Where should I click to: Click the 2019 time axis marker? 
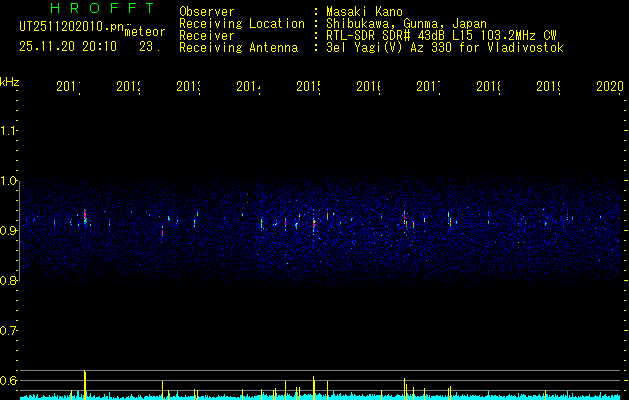click(549, 86)
